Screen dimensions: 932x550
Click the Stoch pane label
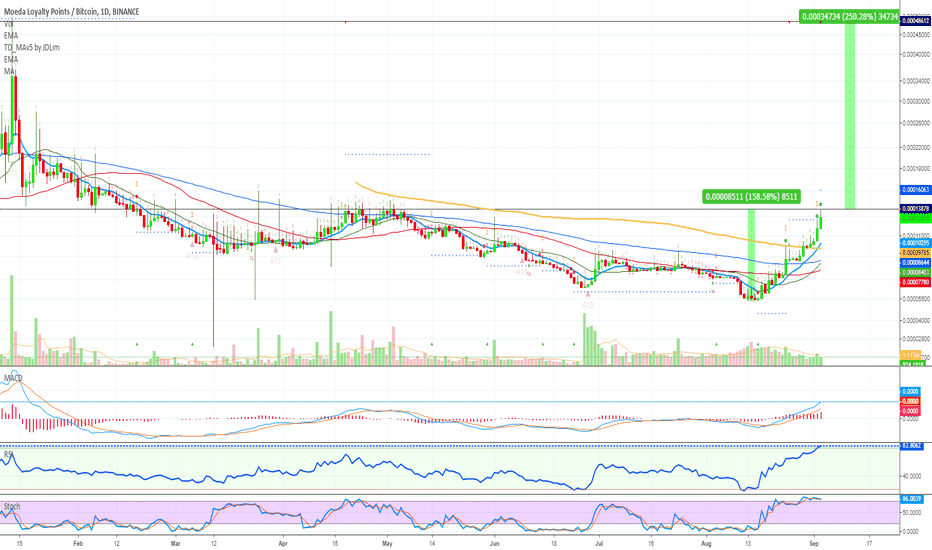point(12,506)
